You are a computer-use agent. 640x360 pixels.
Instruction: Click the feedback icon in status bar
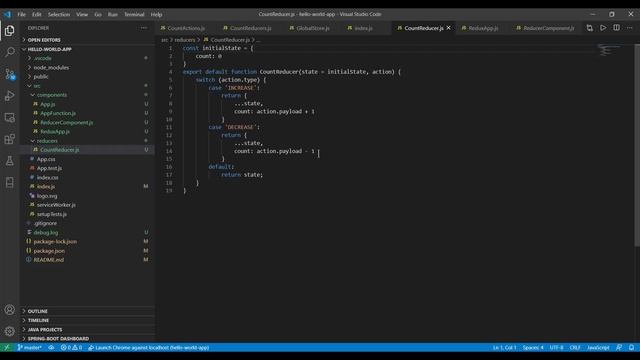click(x=619, y=347)
